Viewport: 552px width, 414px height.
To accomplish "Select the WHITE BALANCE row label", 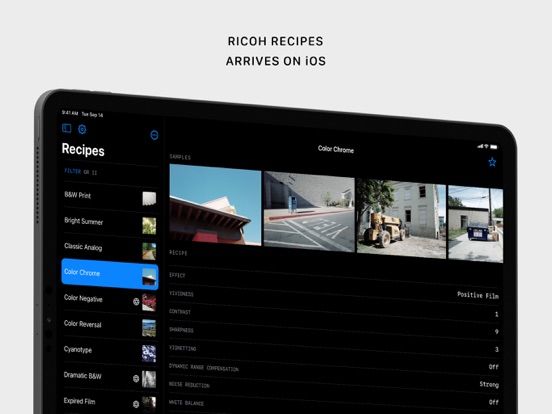I will click(x=187, y=403).
